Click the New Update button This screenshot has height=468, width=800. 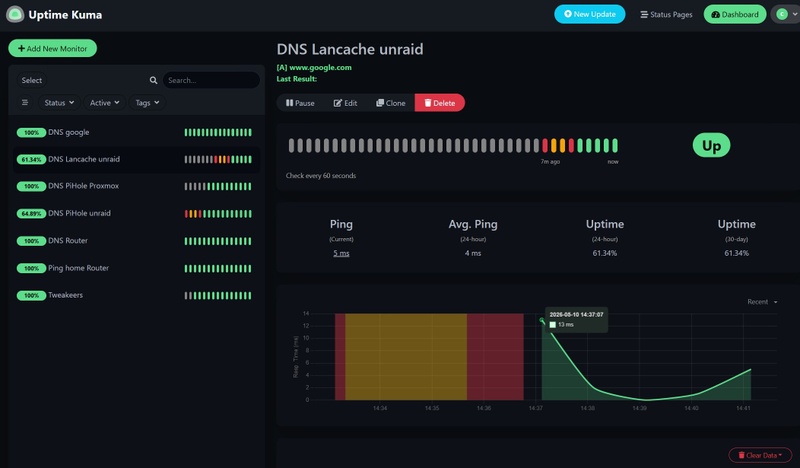590,14
